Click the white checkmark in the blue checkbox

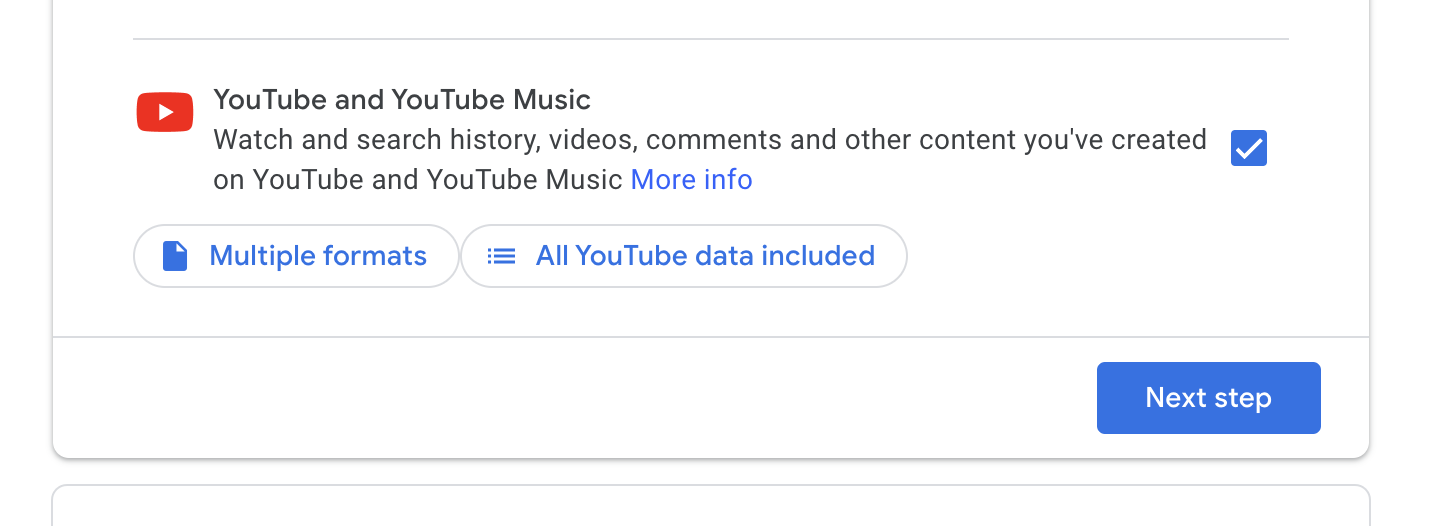(1249, 149)
